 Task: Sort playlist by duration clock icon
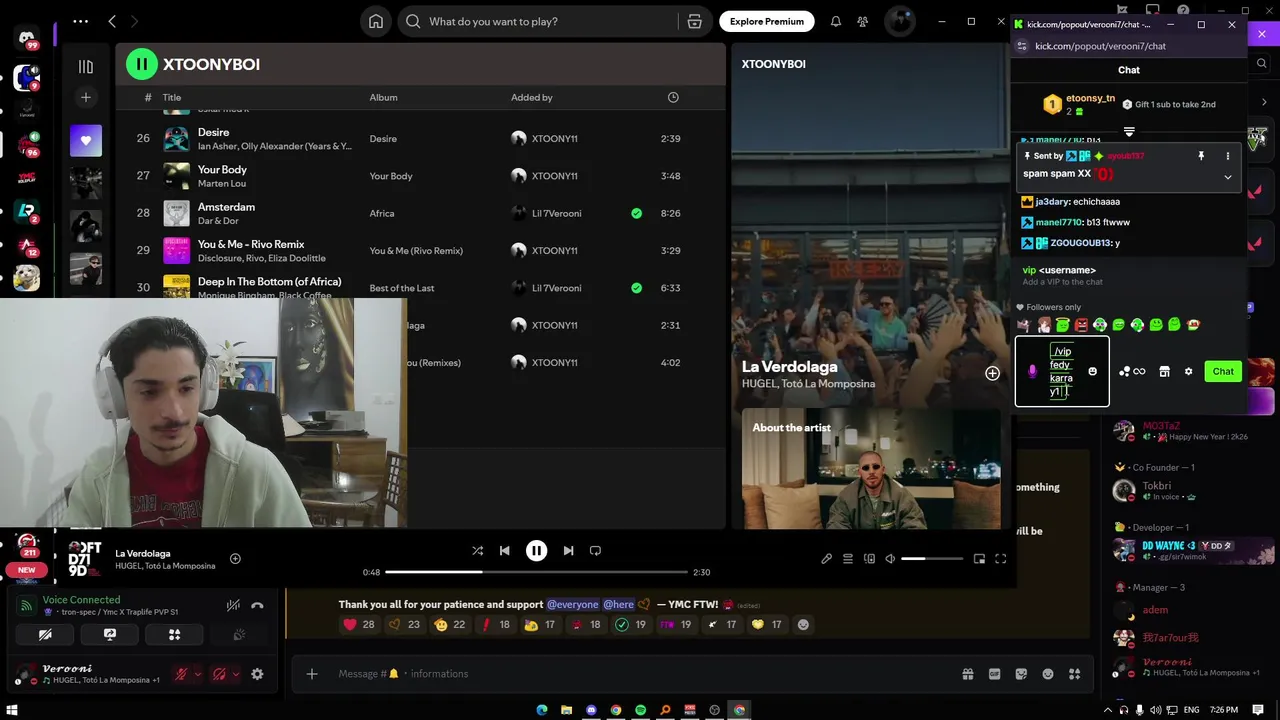(673, 97)
